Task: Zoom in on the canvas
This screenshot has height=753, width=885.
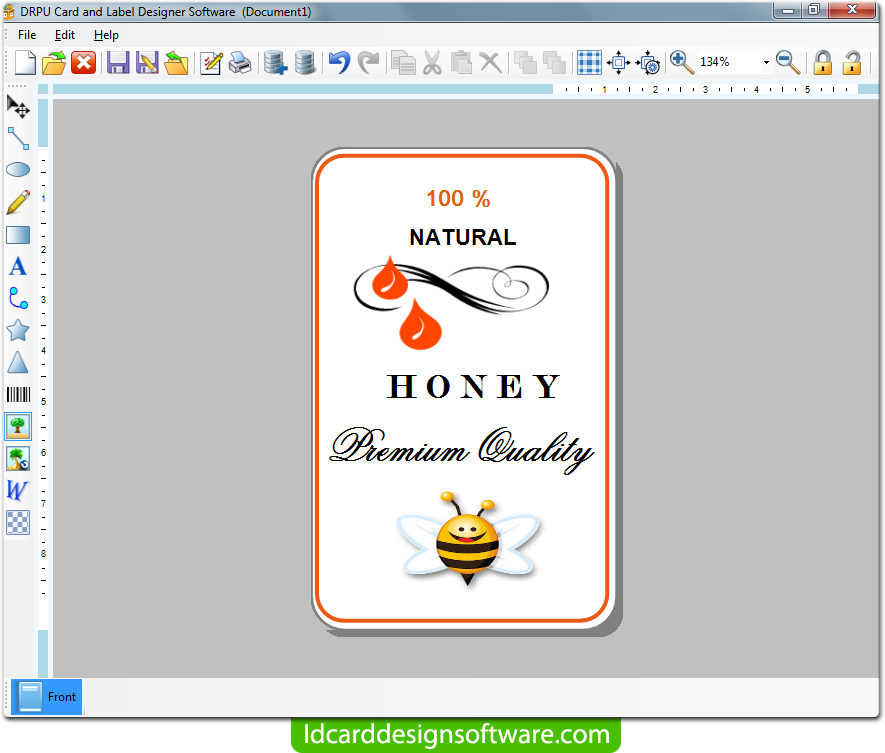Action: click(682, 63)
